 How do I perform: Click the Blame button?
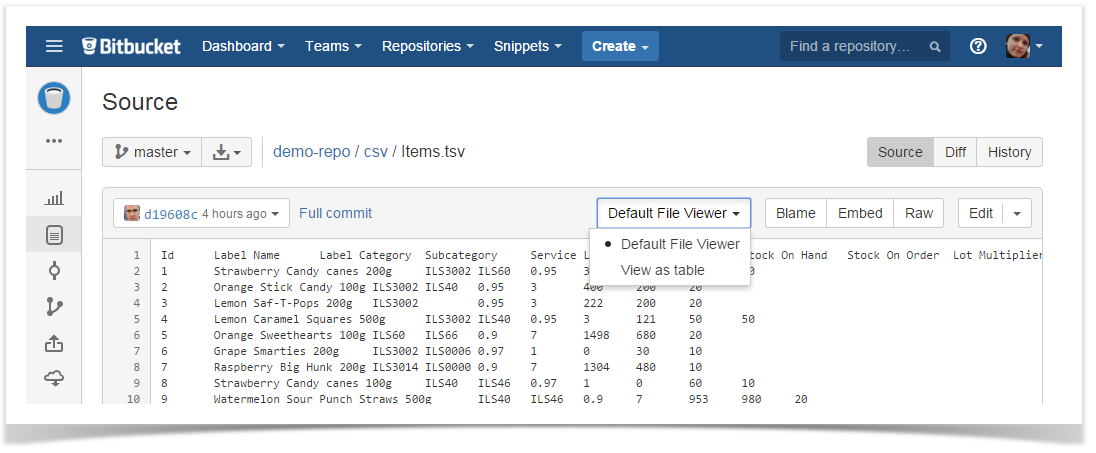(795, 213)
